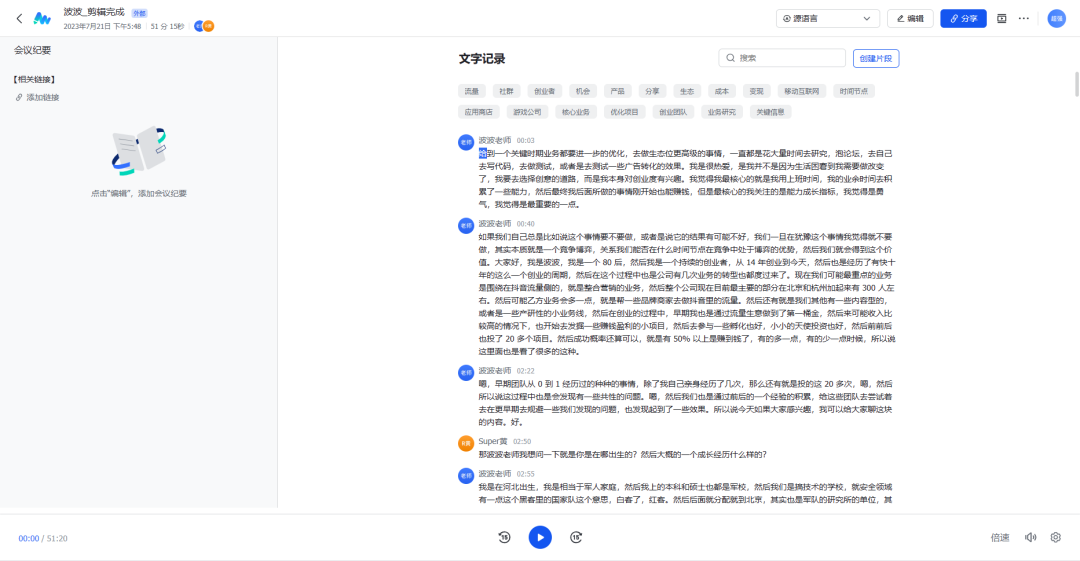Select the 业务研究 keyword tag

point(721,112)
